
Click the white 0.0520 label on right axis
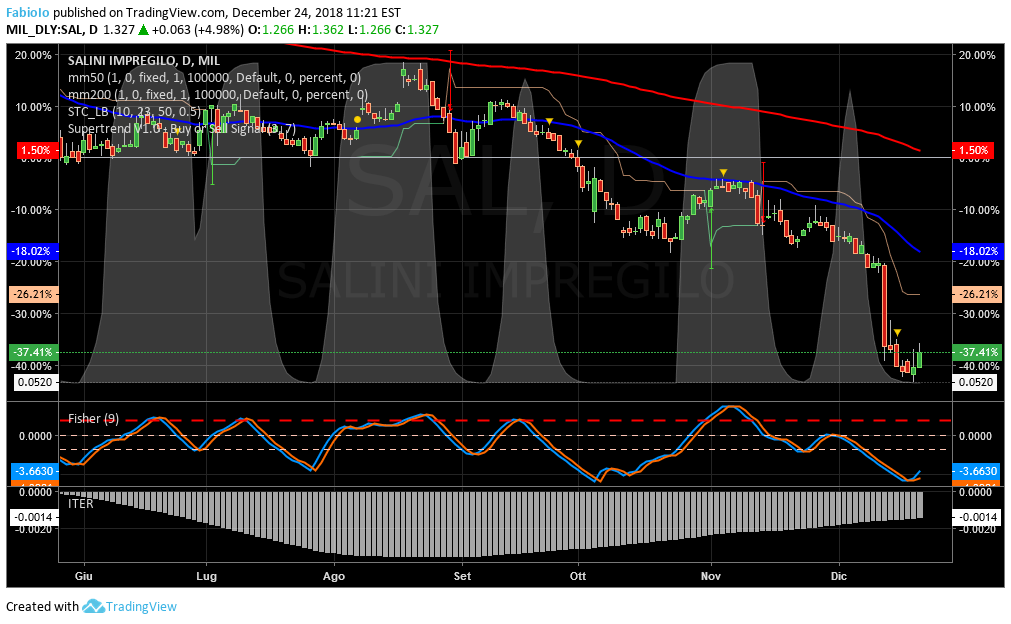click(976, 382)
